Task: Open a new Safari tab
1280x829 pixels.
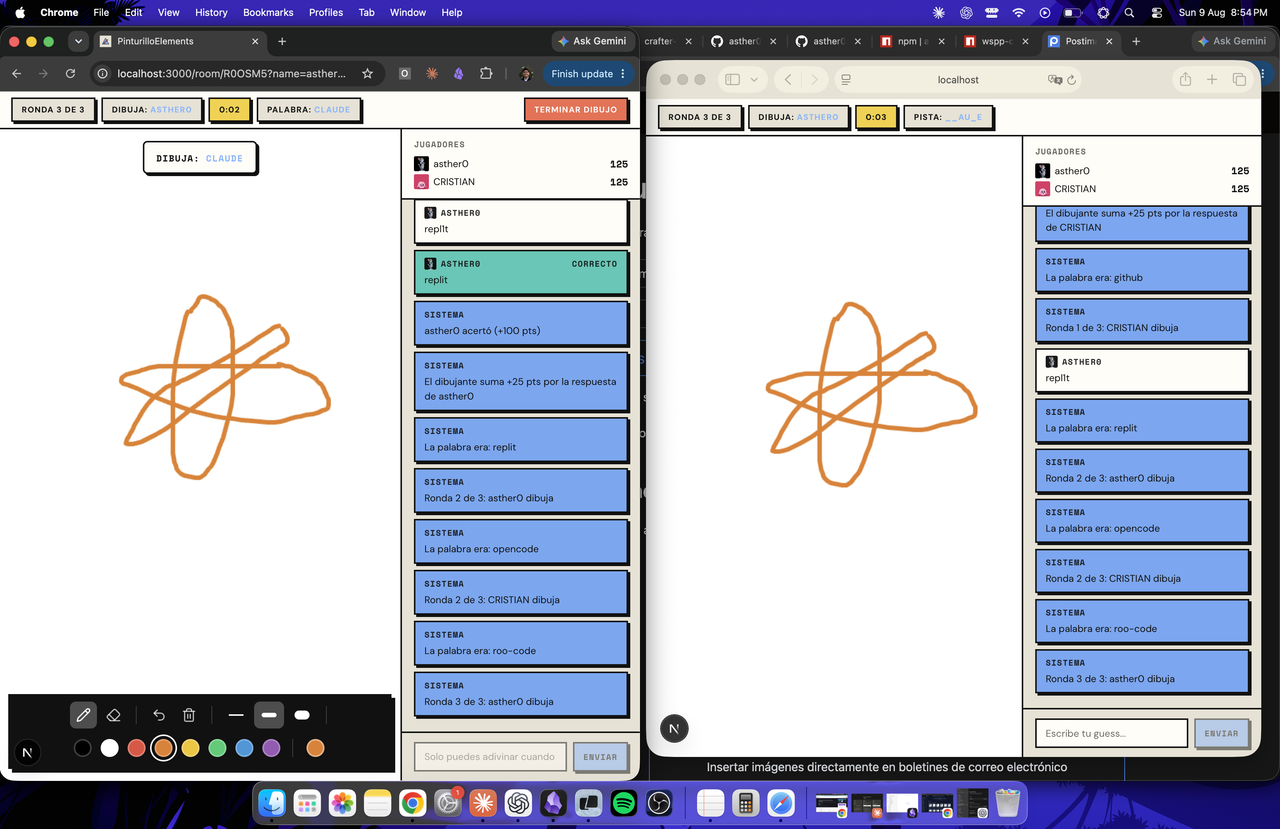Action: coord(1212,80)
